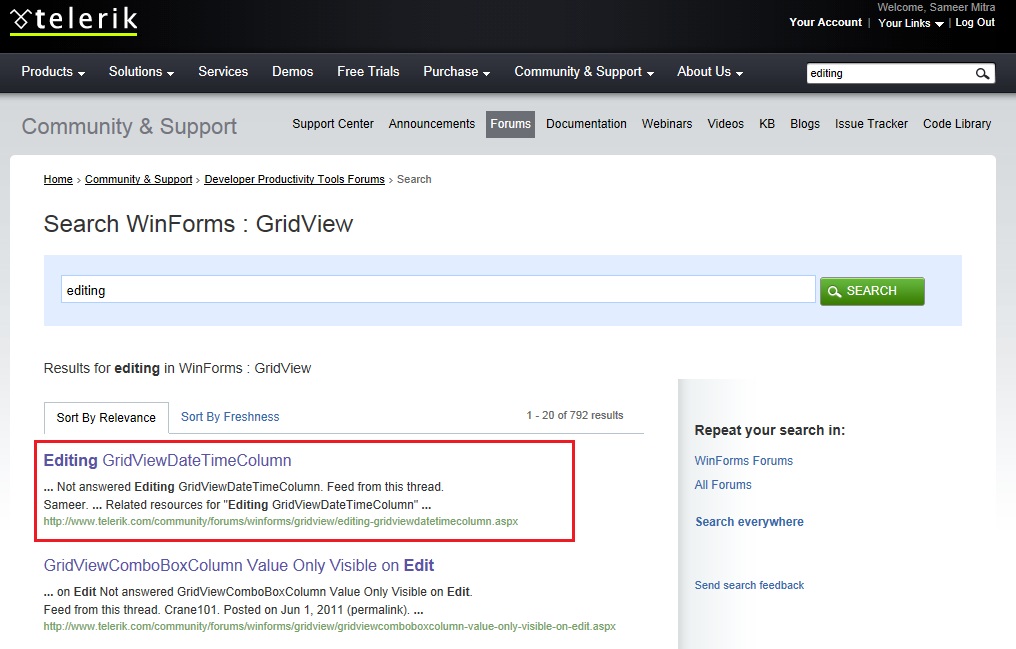Click the forum search input containing 'editing'
The width and height of the screenshot is (1016, 649).
tap(438, 290)
